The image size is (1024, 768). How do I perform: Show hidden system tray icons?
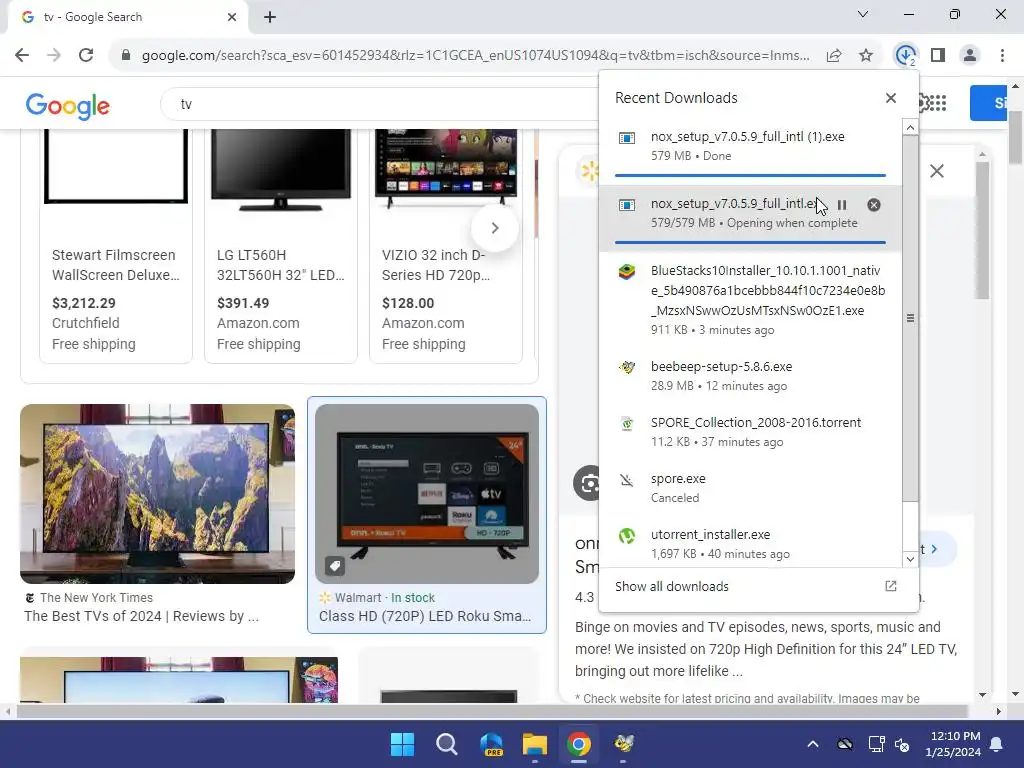(812, 744)
